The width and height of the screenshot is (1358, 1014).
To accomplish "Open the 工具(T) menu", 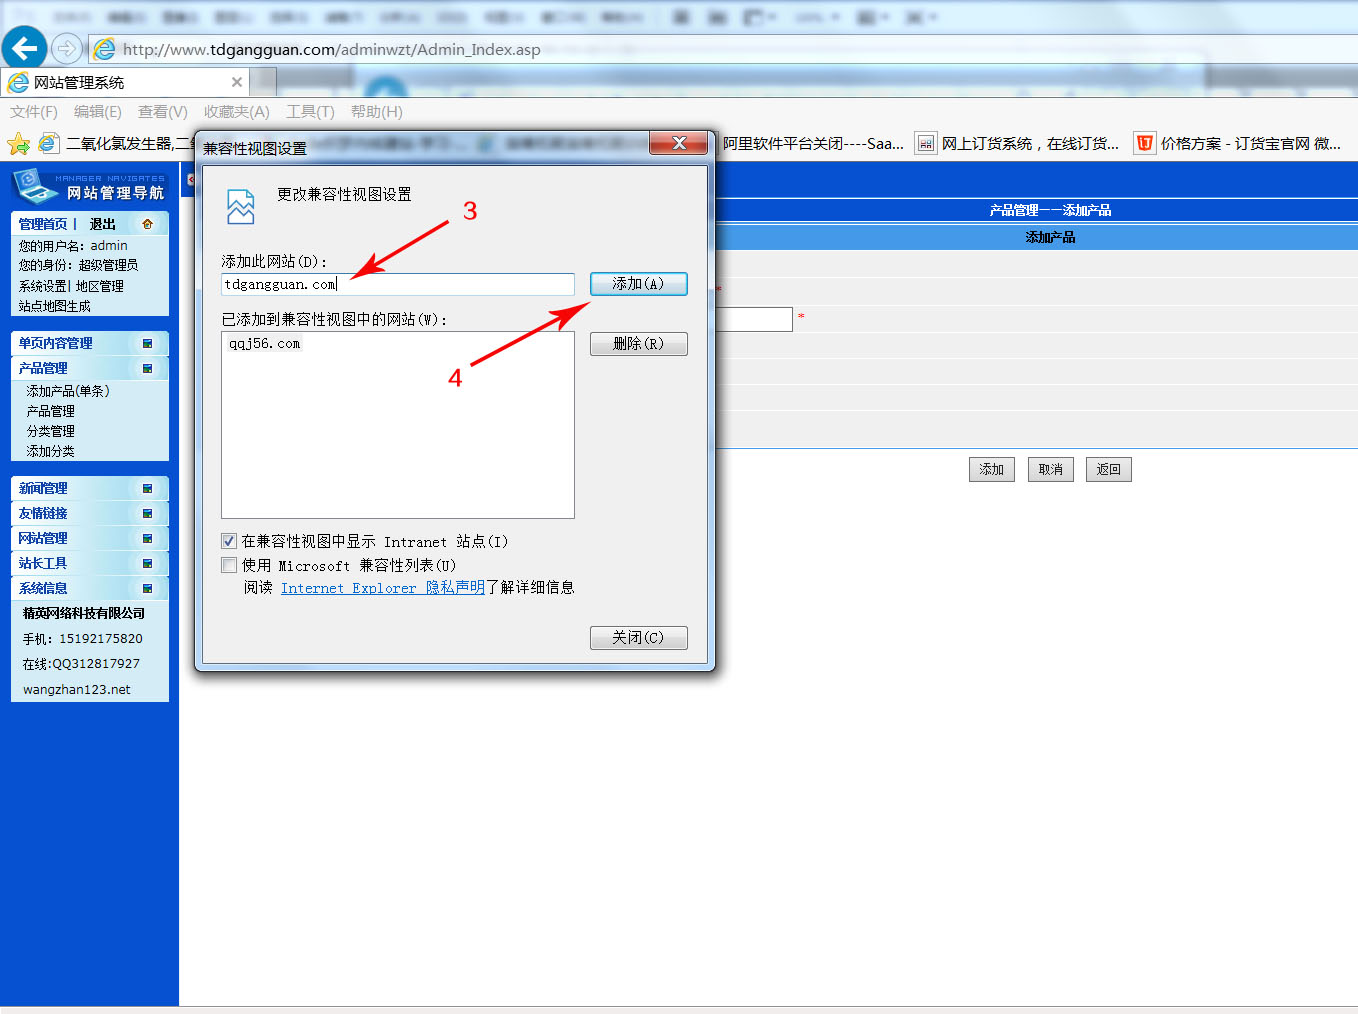I will click(310, 112).
